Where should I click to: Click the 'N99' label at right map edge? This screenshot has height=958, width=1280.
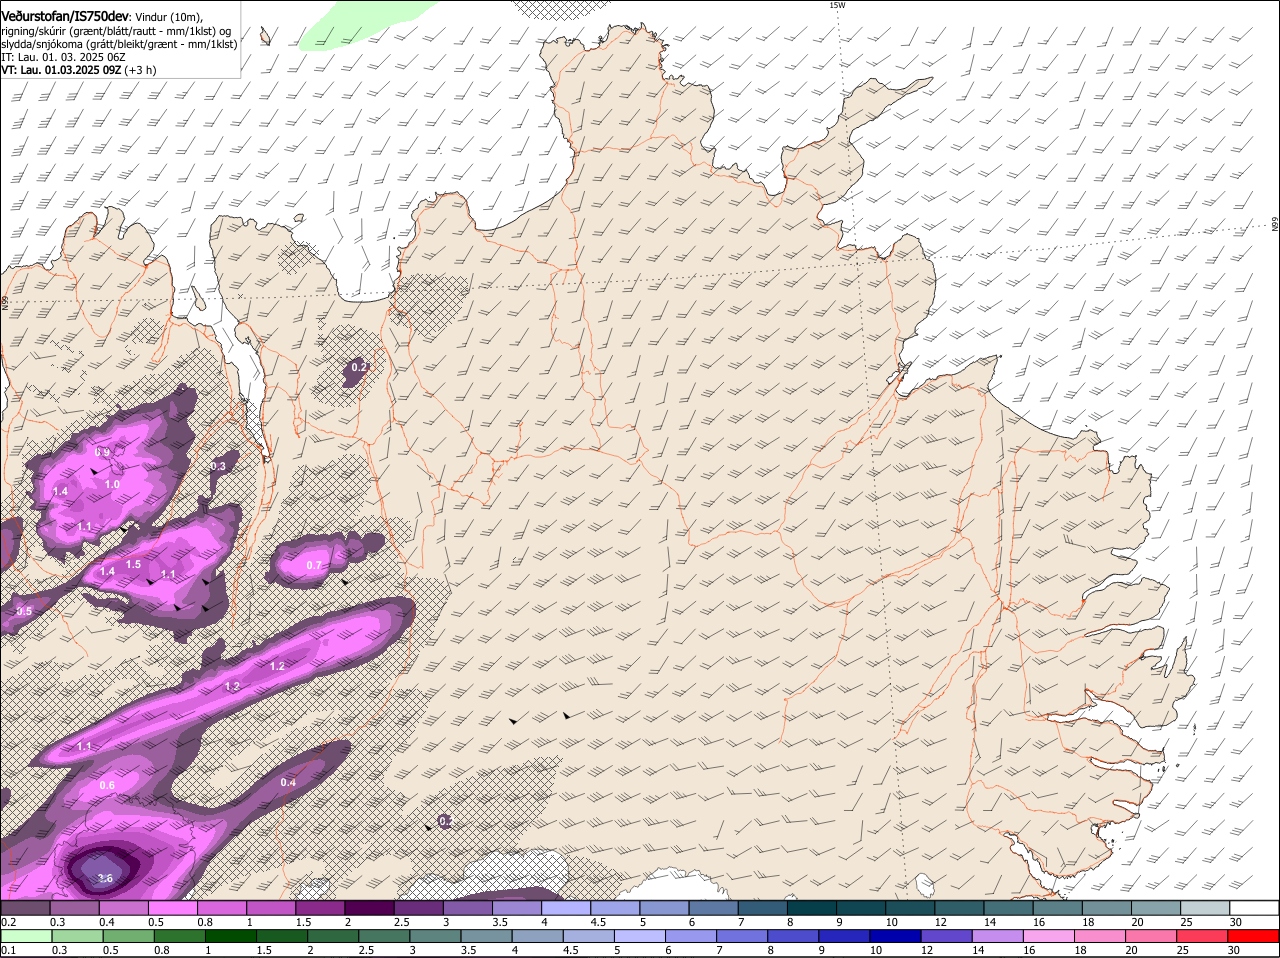click(1275, 225)
